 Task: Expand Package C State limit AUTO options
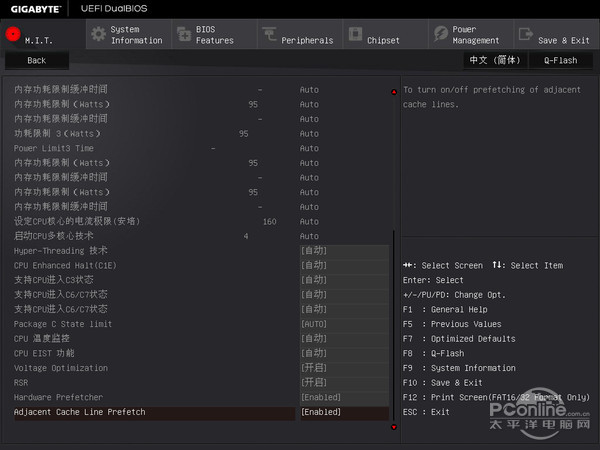(x=343, y=324)
